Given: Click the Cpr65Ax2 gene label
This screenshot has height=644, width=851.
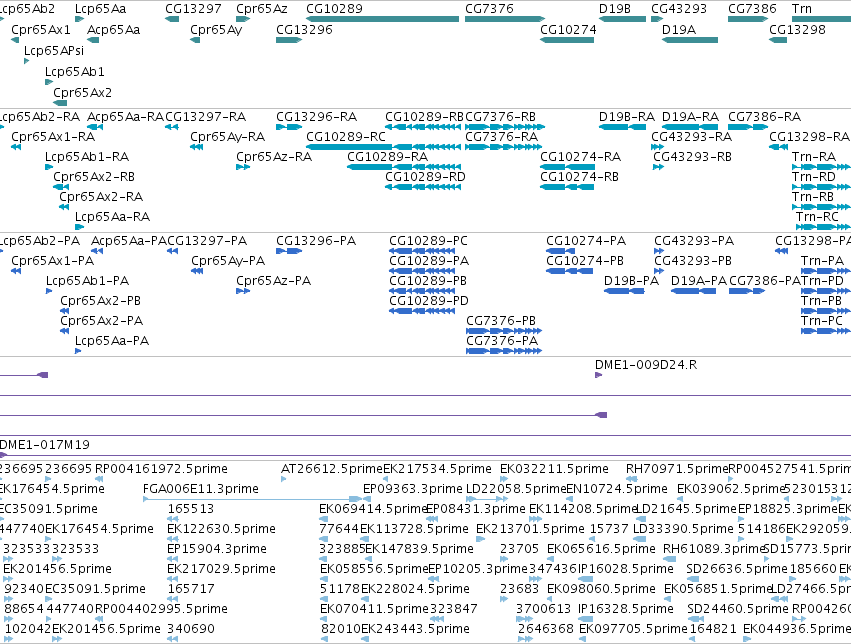Looking at the screenshot, I should click(x=82, y=93).
